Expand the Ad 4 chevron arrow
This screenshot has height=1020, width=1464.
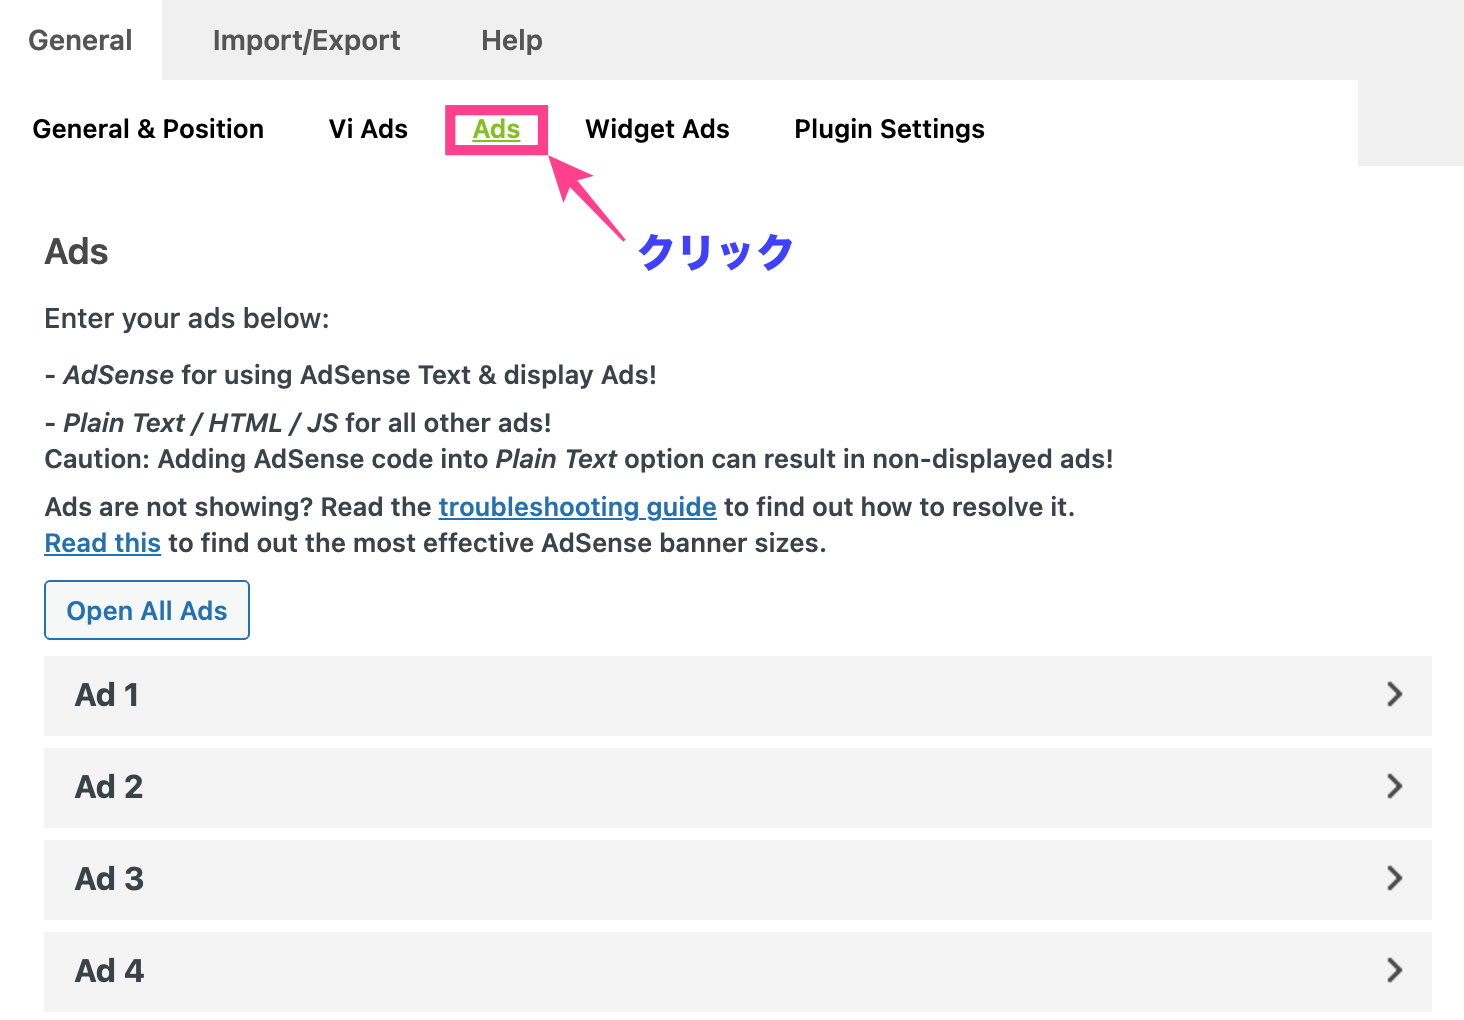click(x=1395, y=970)
